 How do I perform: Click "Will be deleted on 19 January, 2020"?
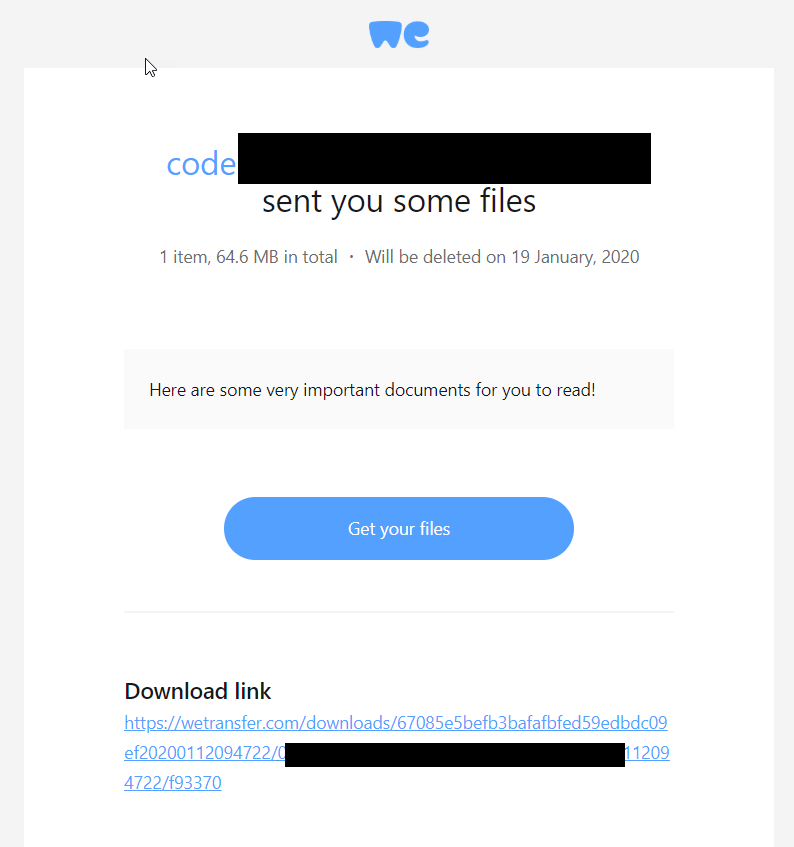[x=502, y=257]
